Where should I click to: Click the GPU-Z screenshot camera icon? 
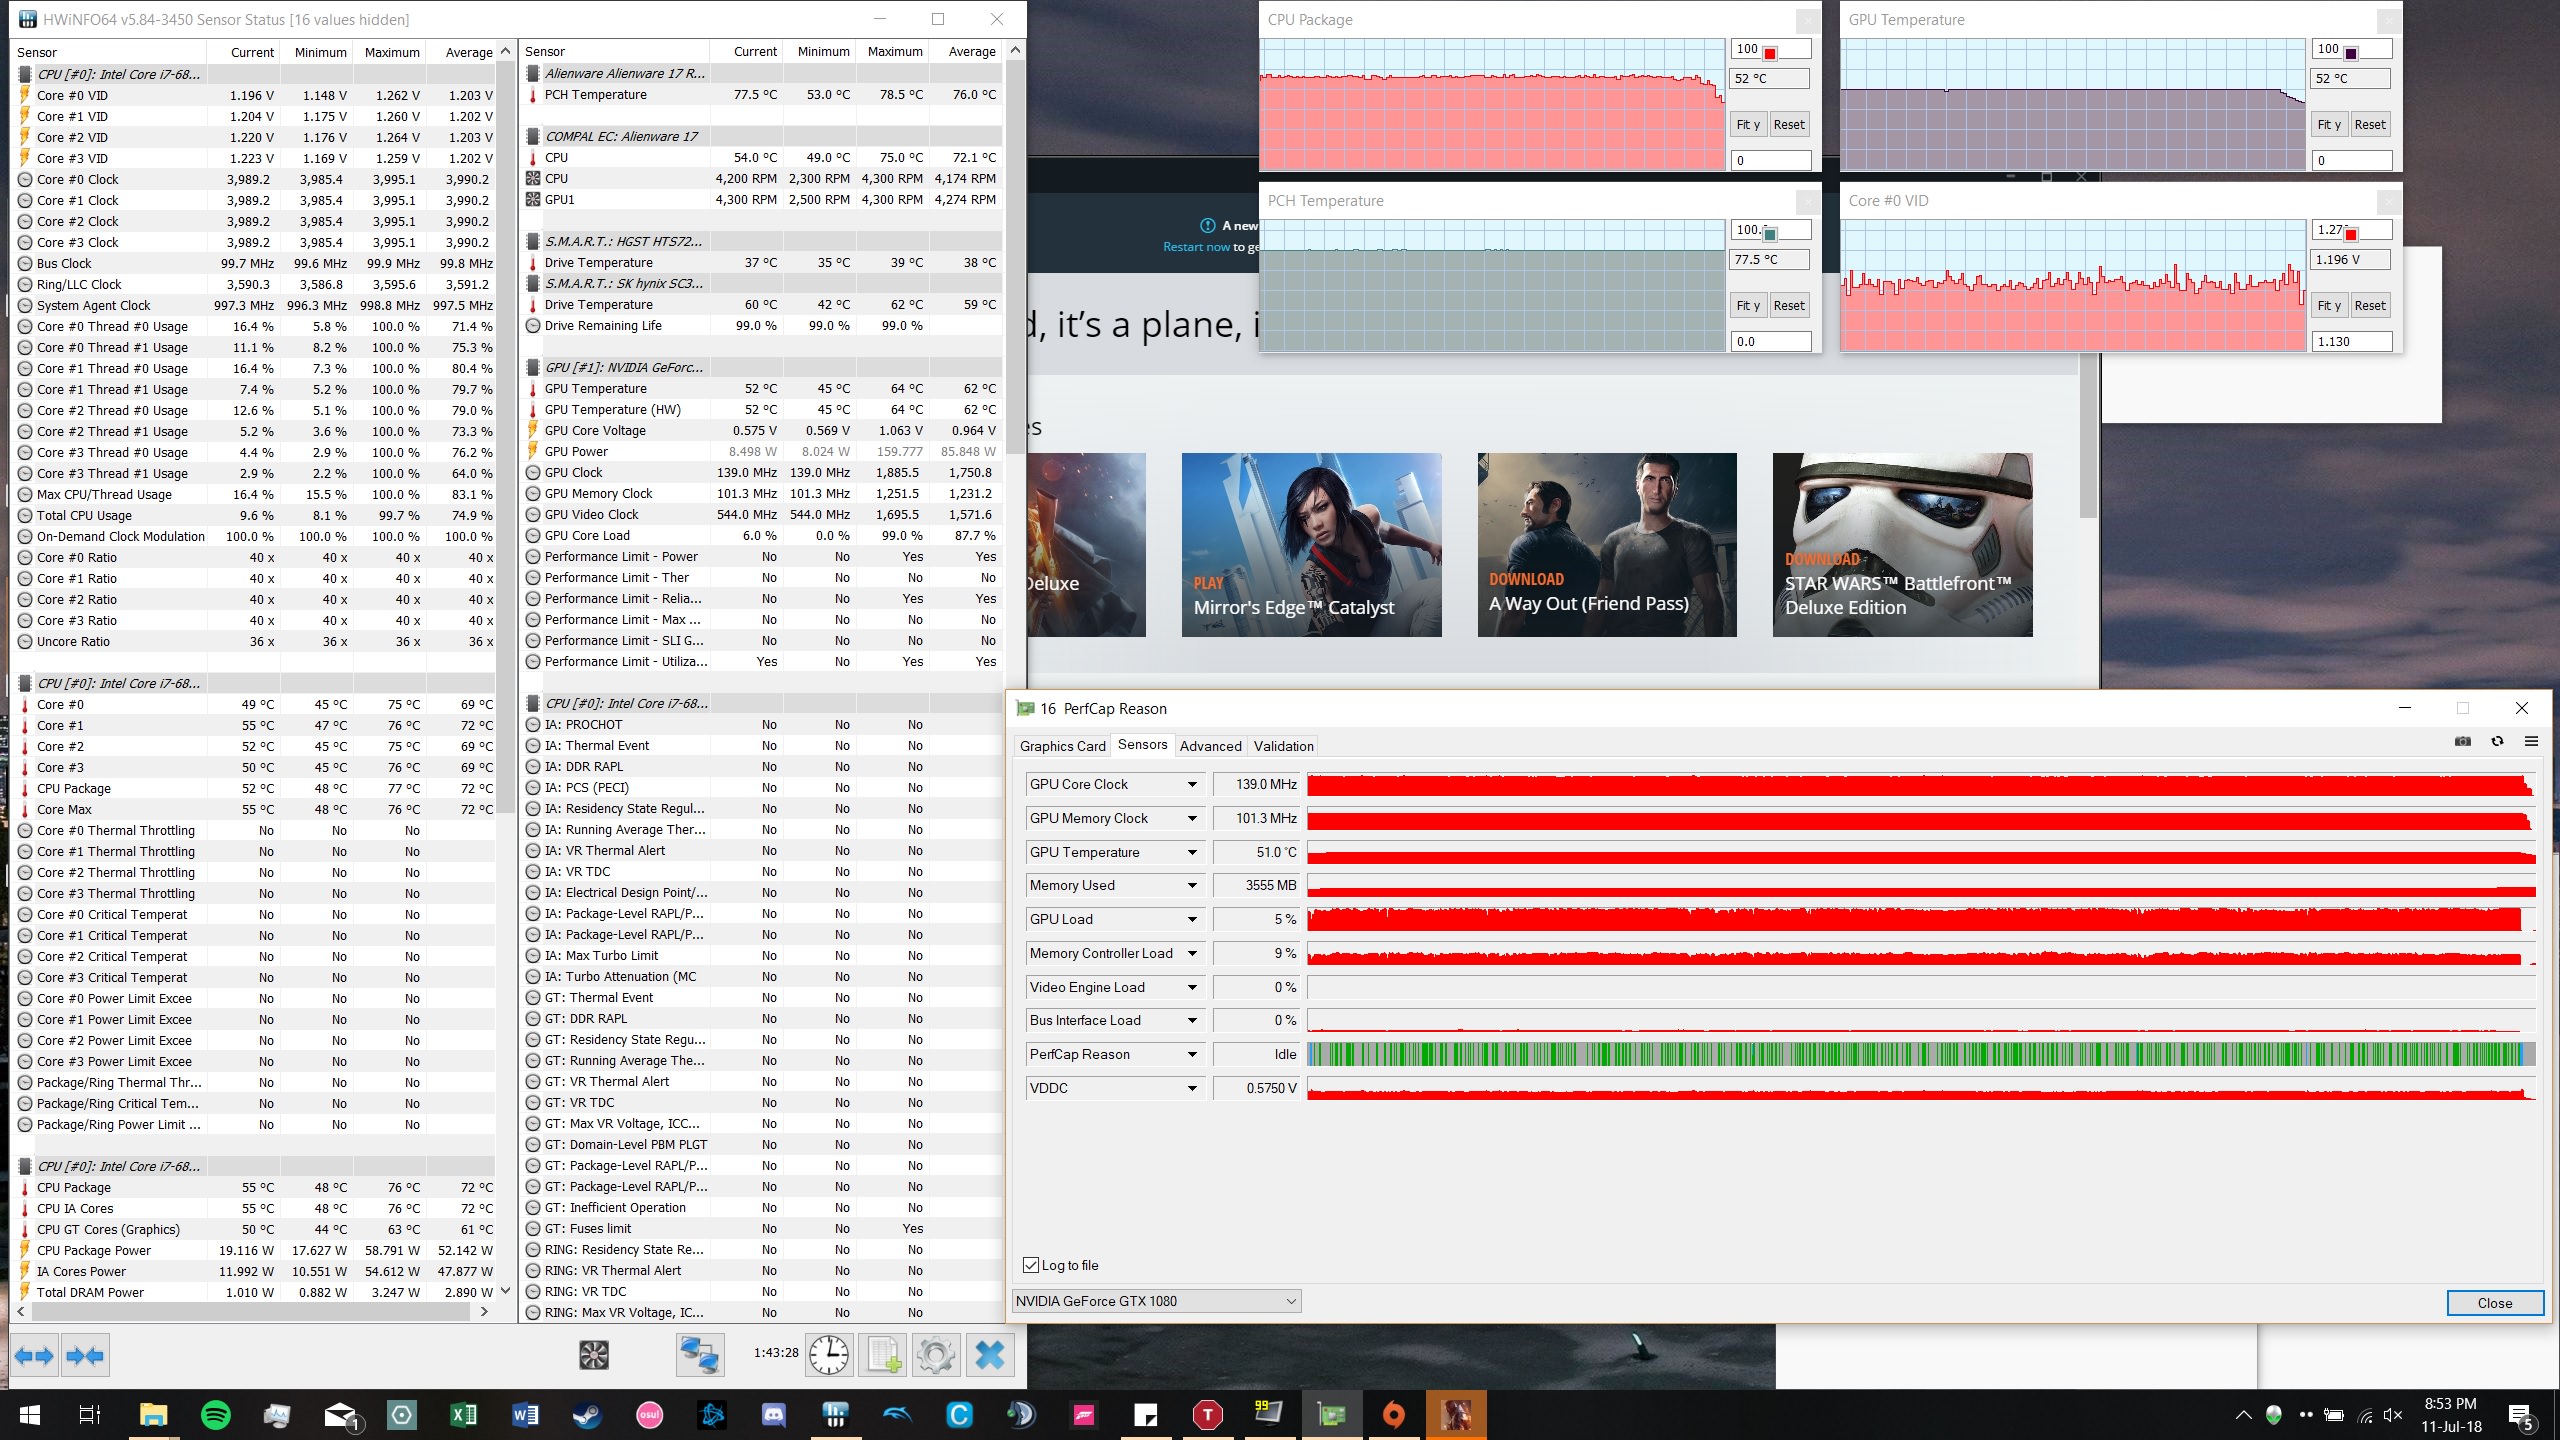click(2463, 741)
